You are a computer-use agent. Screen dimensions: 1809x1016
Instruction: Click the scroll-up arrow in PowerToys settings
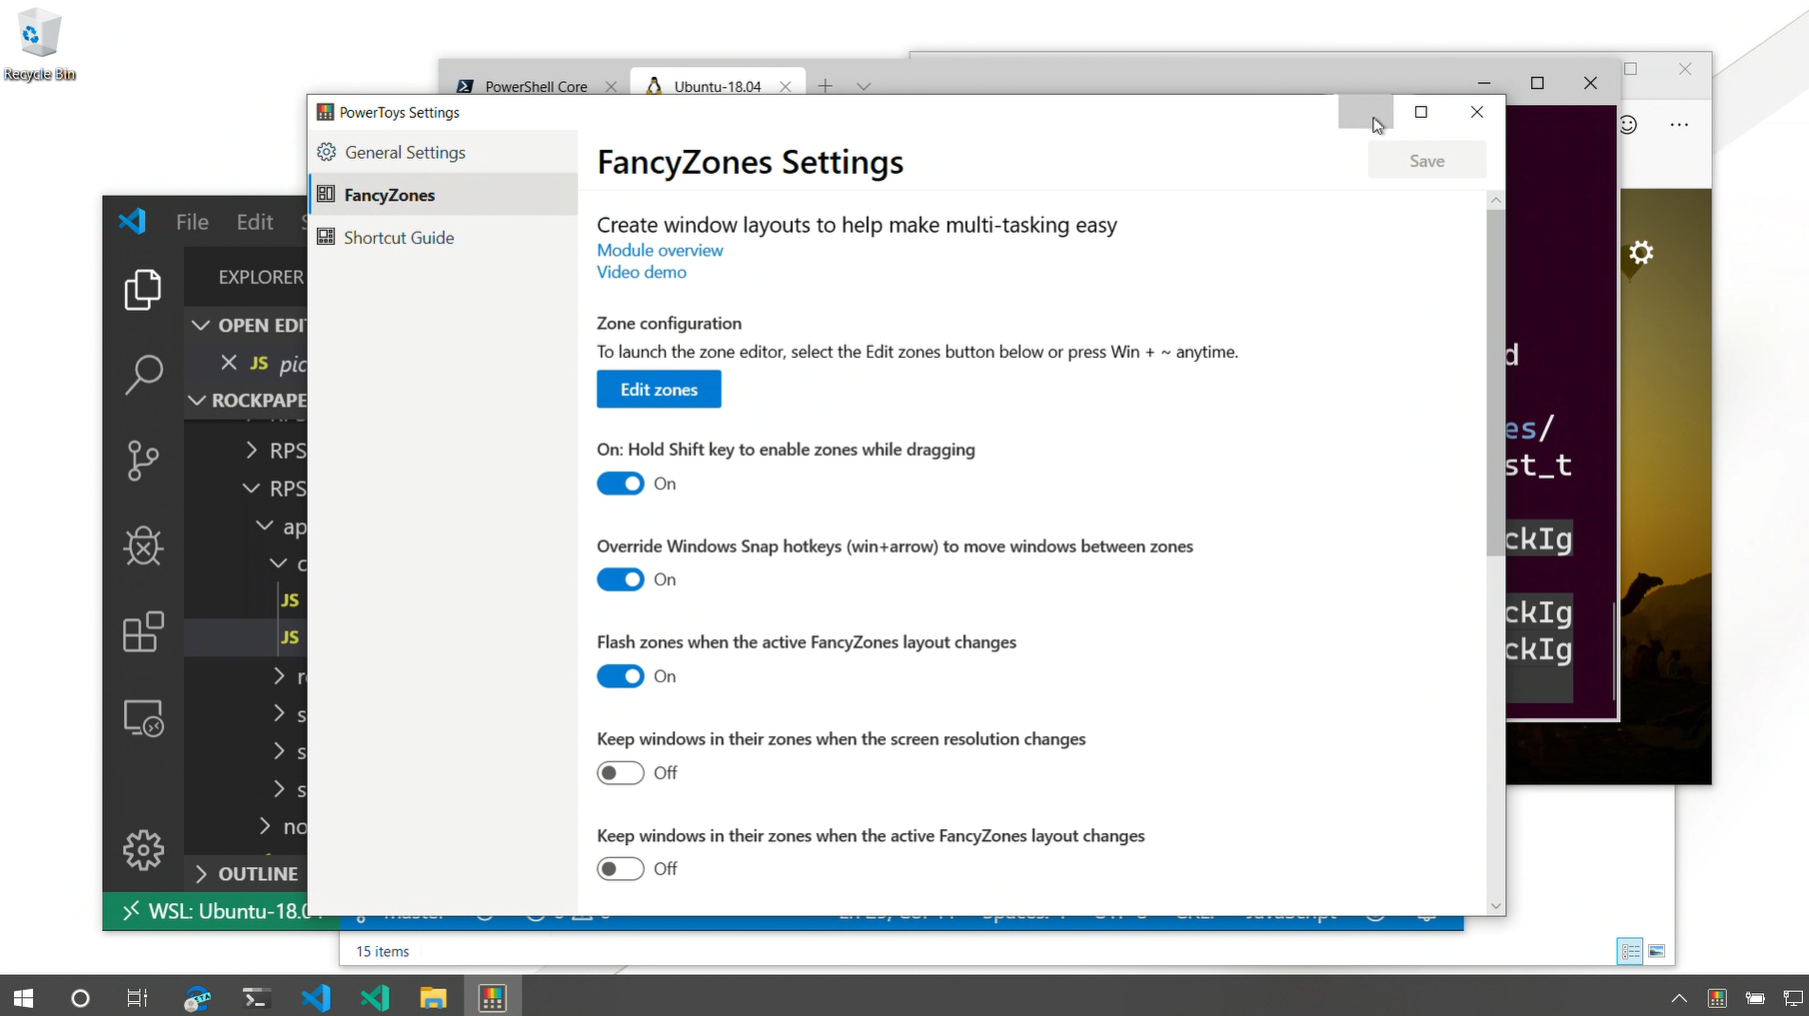1496,200
